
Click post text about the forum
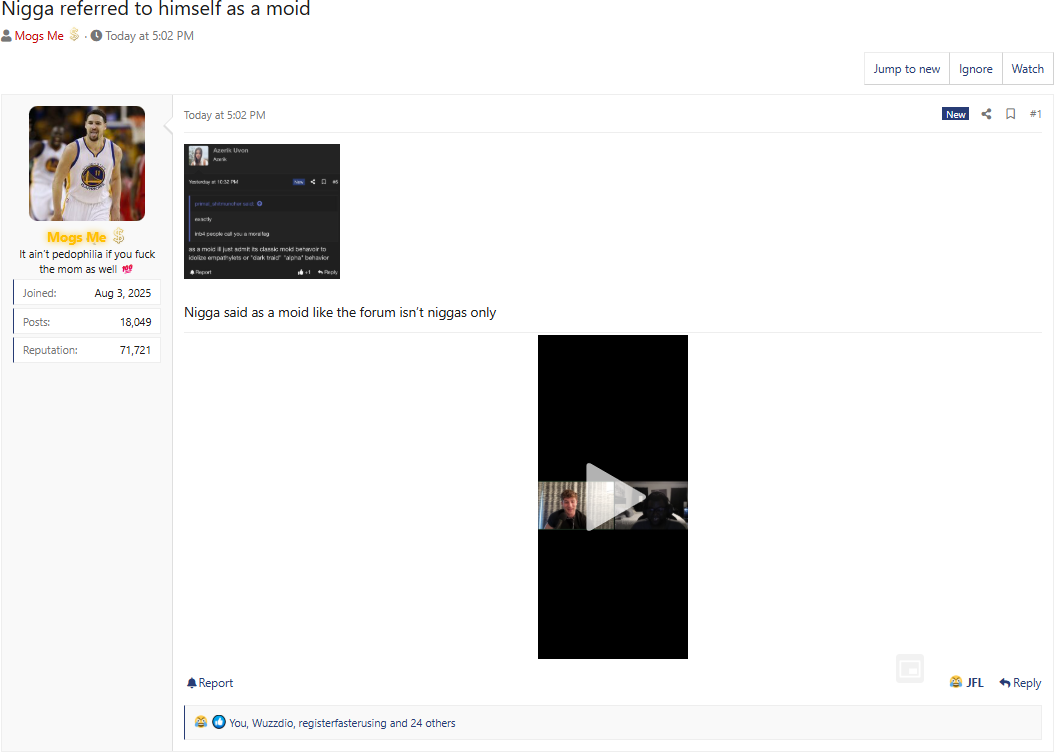tap(340, 313)
